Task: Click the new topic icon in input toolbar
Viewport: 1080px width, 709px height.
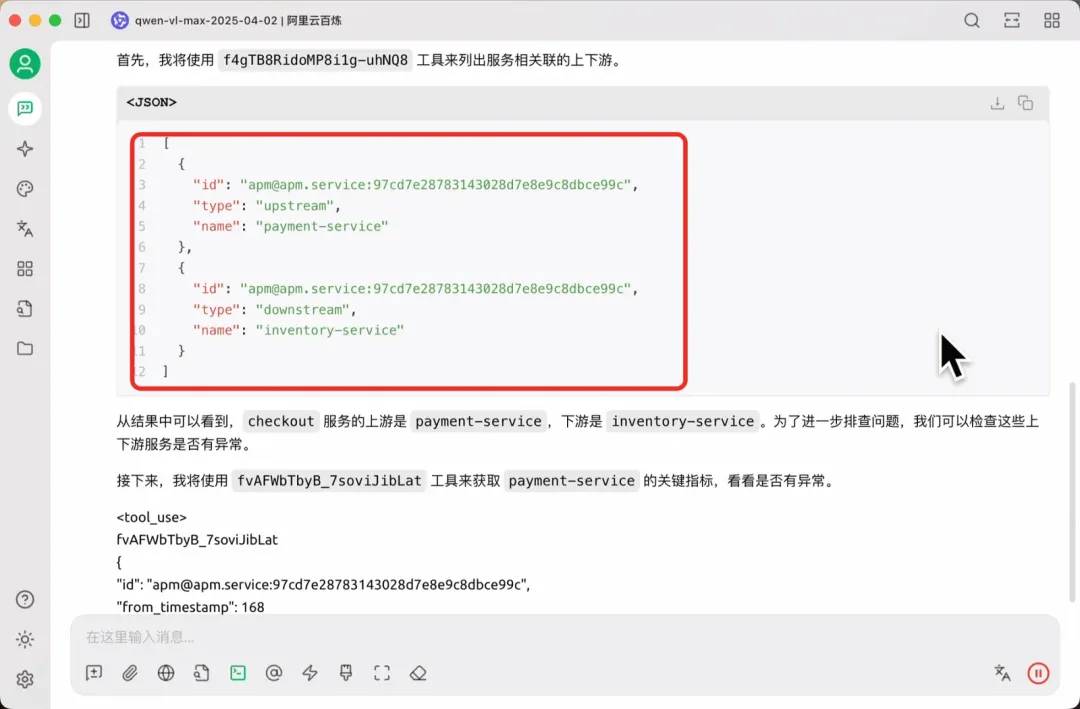Action: pos(94,673)
